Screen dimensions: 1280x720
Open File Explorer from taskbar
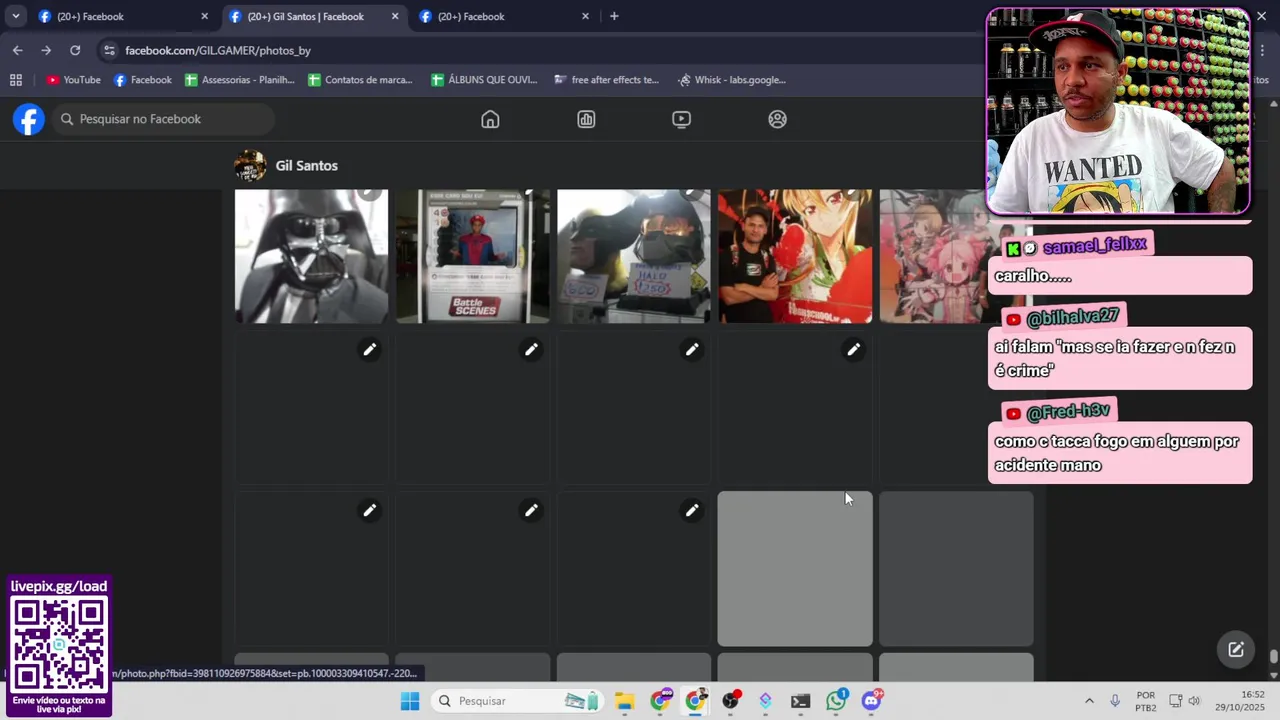(x=624, y=701)
